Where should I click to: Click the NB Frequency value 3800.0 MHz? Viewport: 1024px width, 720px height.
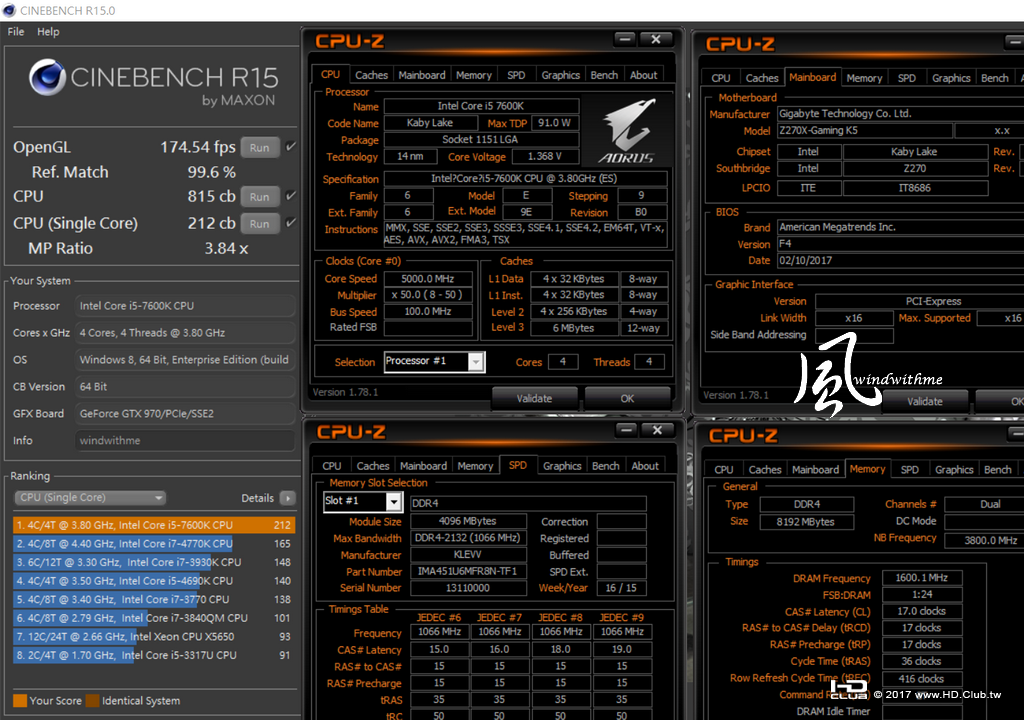point(986,540)
